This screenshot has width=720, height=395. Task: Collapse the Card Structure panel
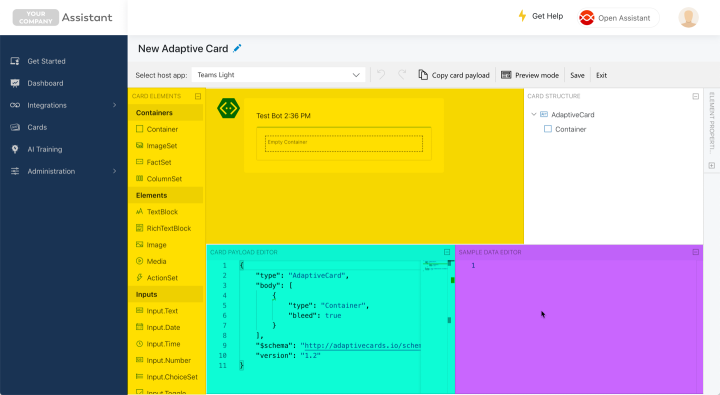pos(696,96)
